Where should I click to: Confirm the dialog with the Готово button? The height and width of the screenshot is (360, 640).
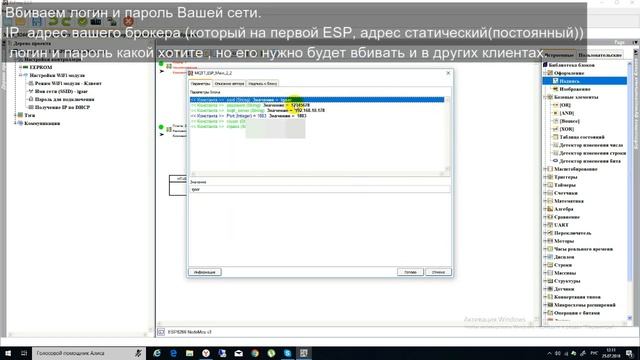pos(410,272)
